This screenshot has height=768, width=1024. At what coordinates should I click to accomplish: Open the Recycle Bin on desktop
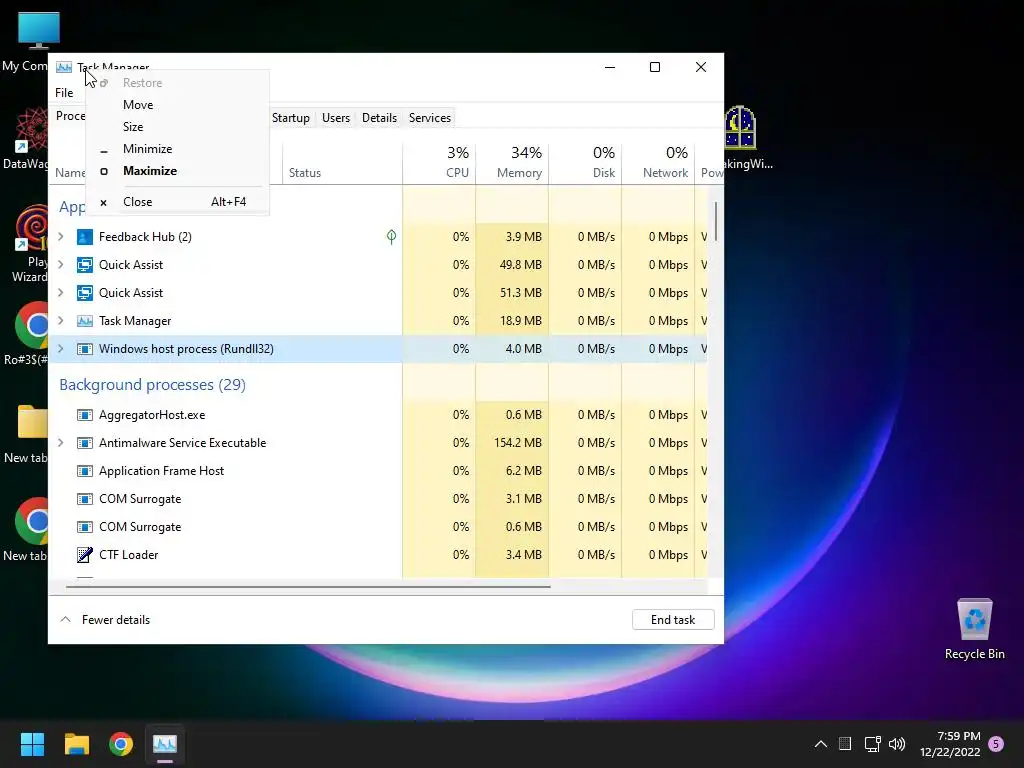974,629
